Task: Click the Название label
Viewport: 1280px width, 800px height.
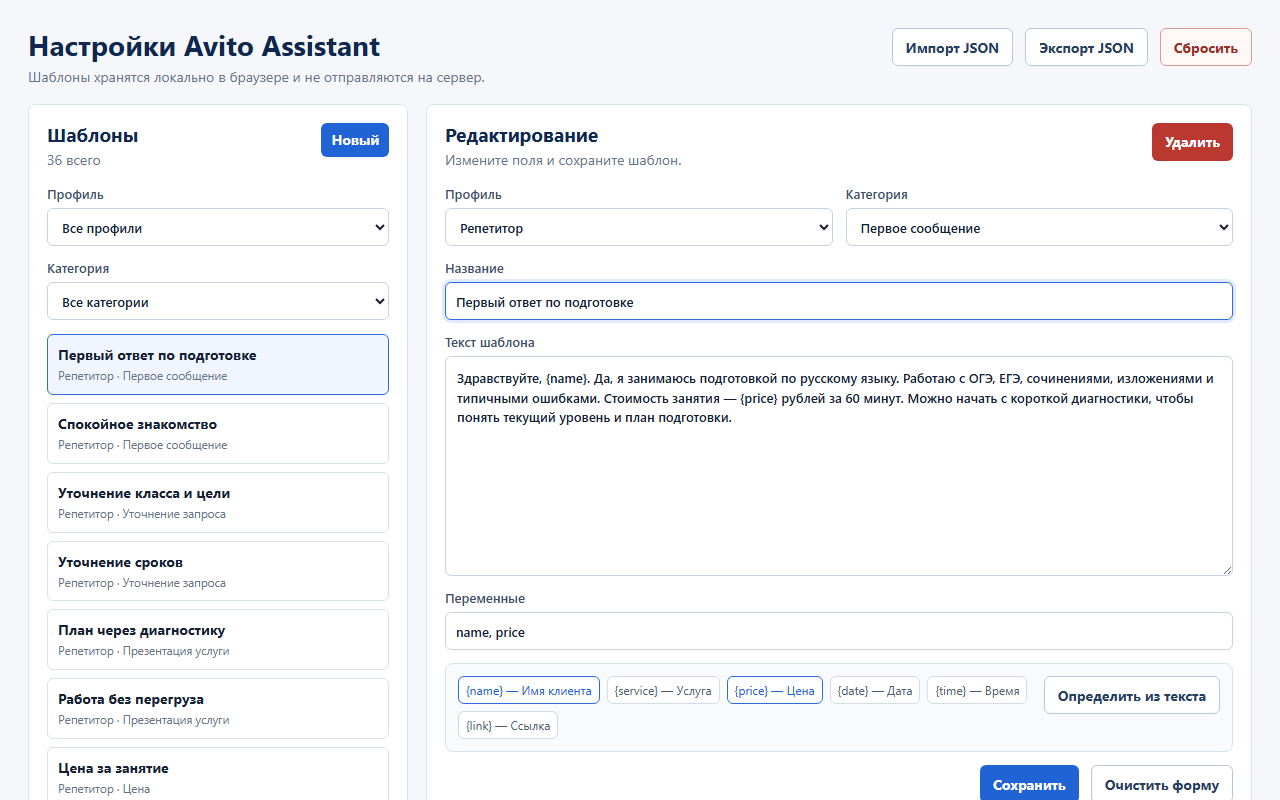Action: (474, 268)
